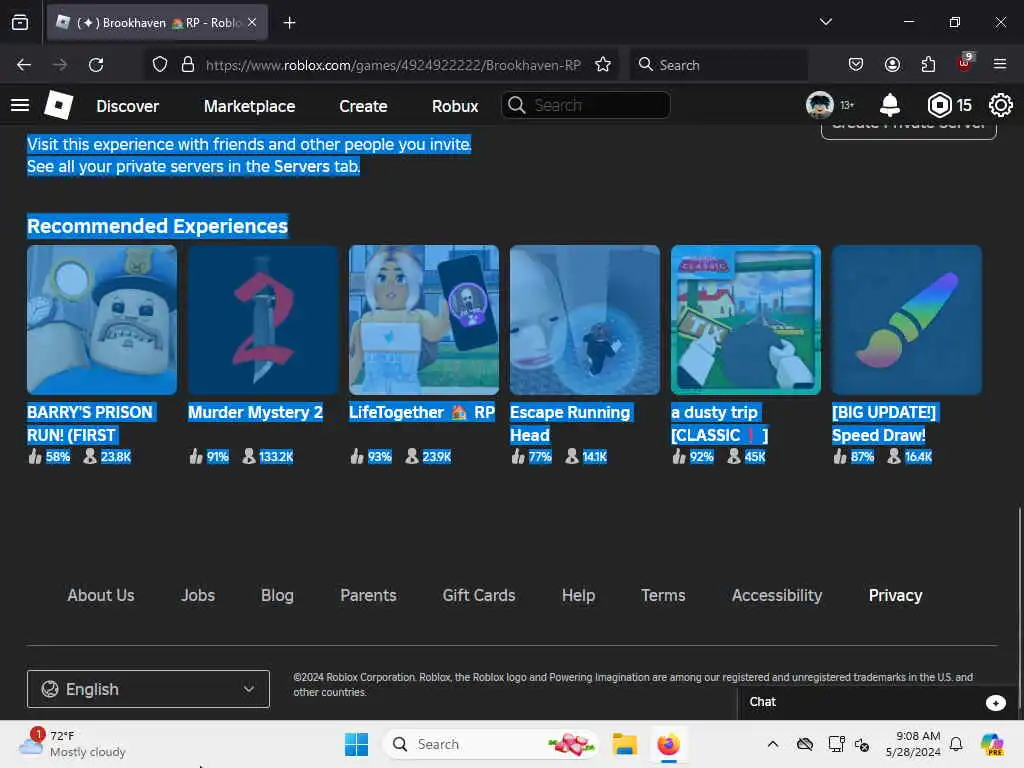Image resolution: width=1024 pixels, height=768 pixels.
Task: View site security via the padlock icon
Action: [x=188, y=65]
